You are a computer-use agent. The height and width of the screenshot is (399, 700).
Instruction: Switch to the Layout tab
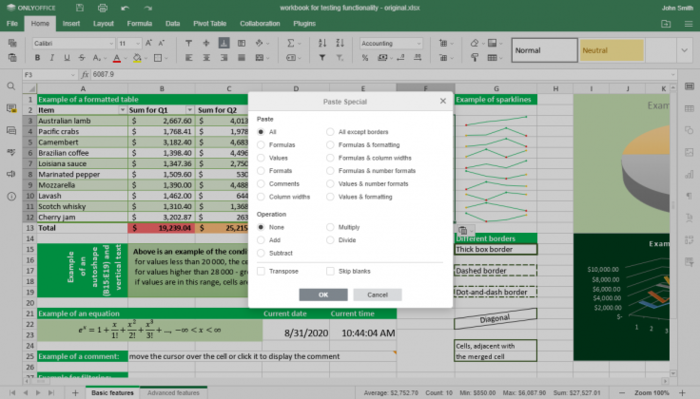[103, 24]
